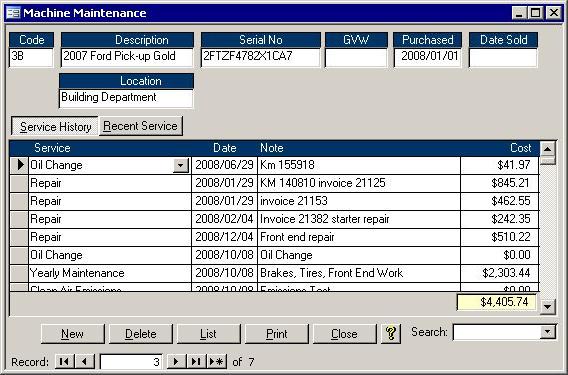The width and height of the screenshot is (568, 375).
Task: Click cost cell $41.97
Action: coord(500,165)
